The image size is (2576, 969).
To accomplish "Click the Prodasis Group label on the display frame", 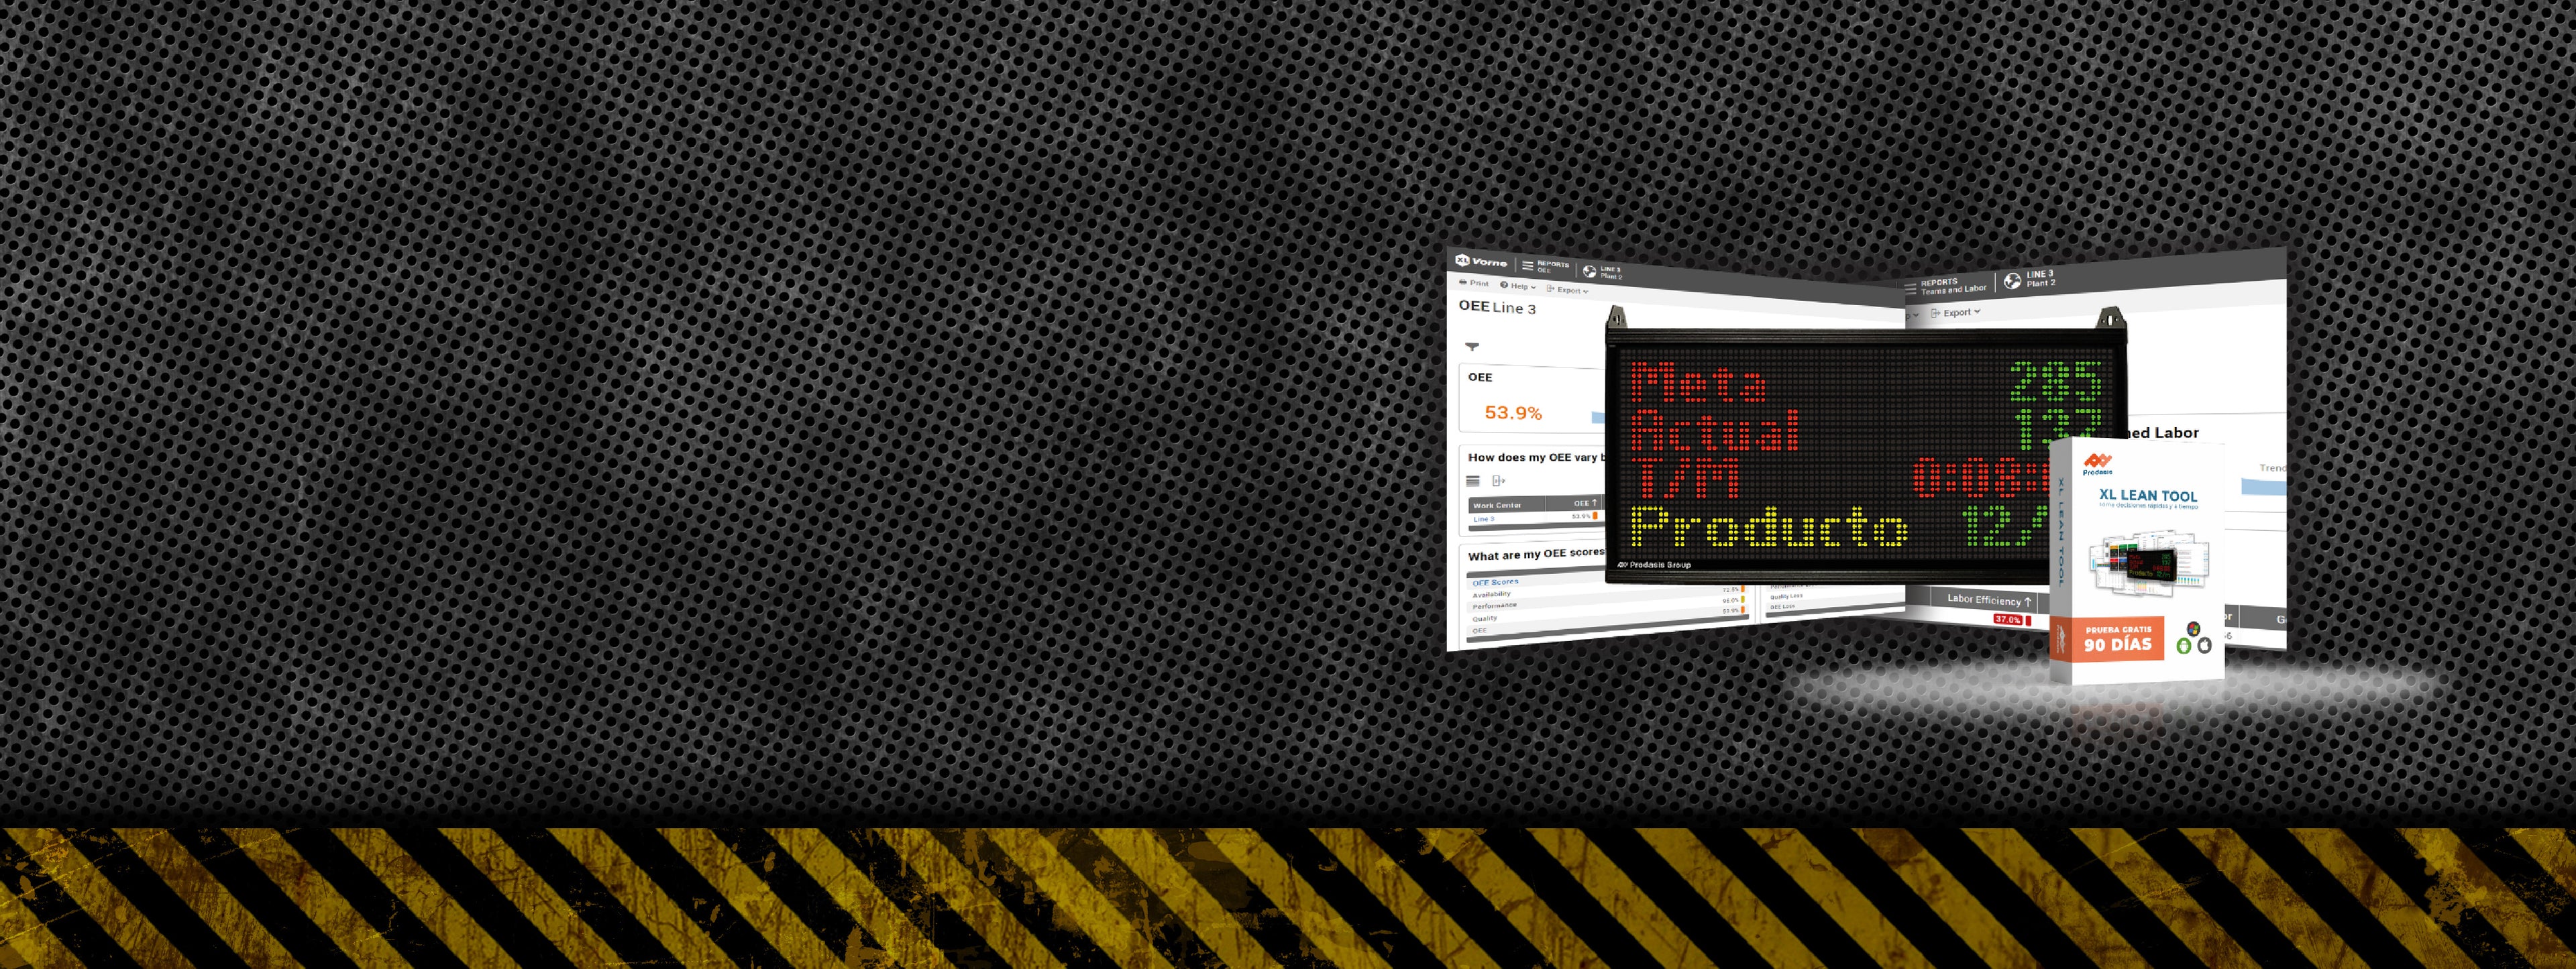I will [x=1654, y=565].
